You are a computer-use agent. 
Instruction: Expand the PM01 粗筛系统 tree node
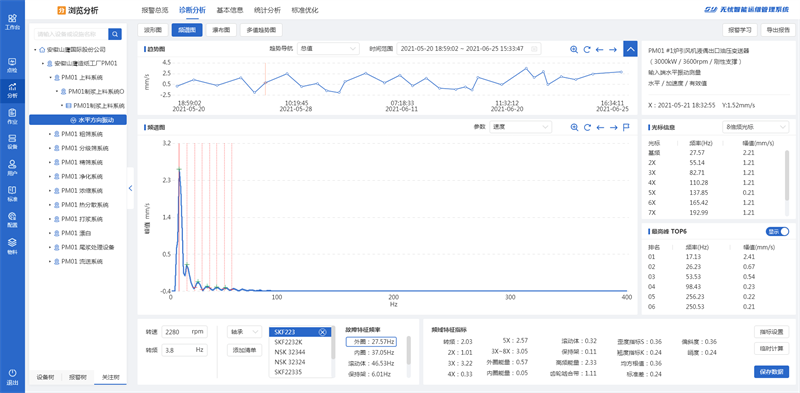click(x=50, y=134)
